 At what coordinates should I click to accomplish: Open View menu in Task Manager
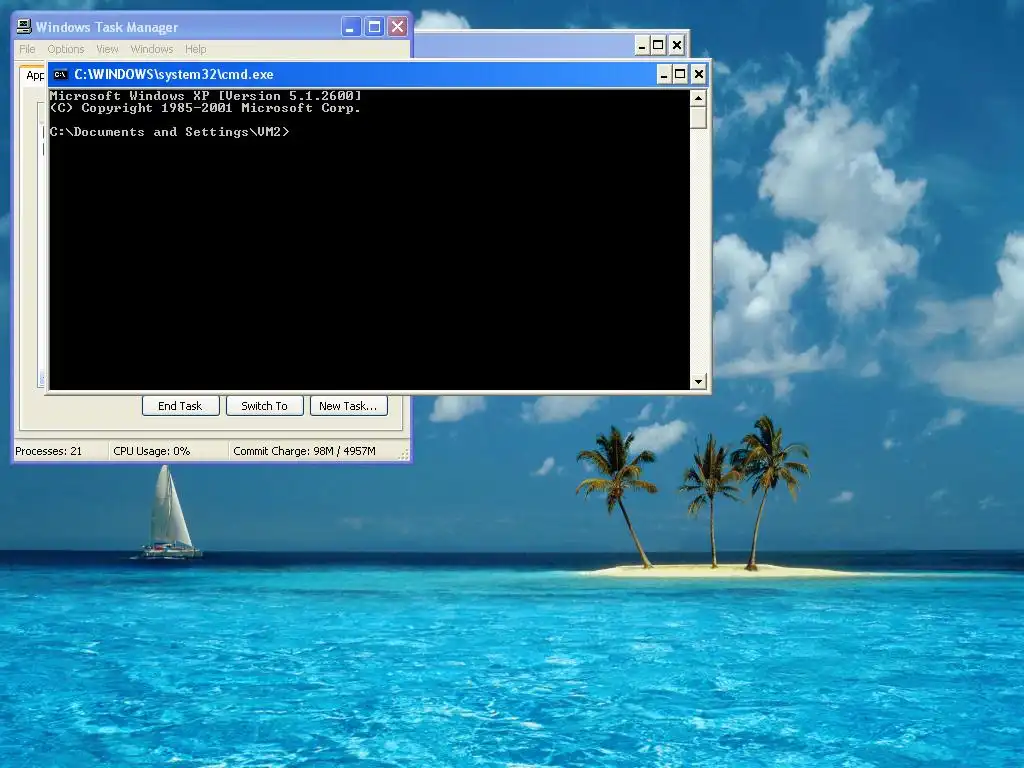click(107, 49)
